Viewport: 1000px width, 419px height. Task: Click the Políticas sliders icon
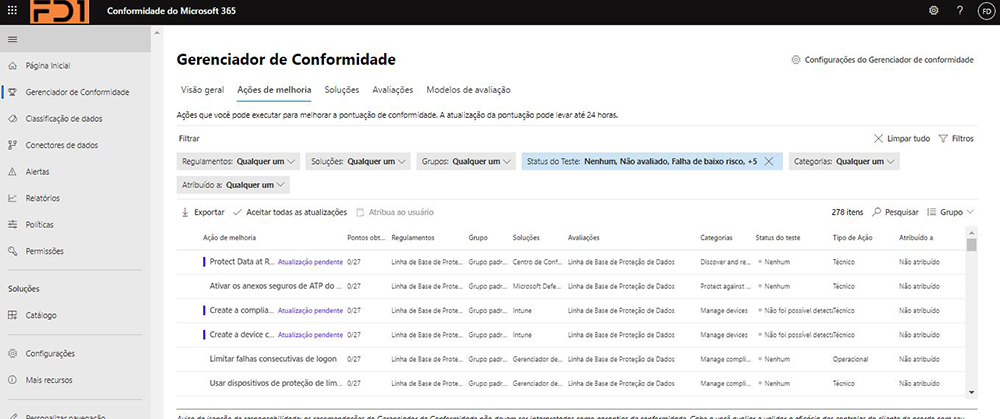[12, 224]
